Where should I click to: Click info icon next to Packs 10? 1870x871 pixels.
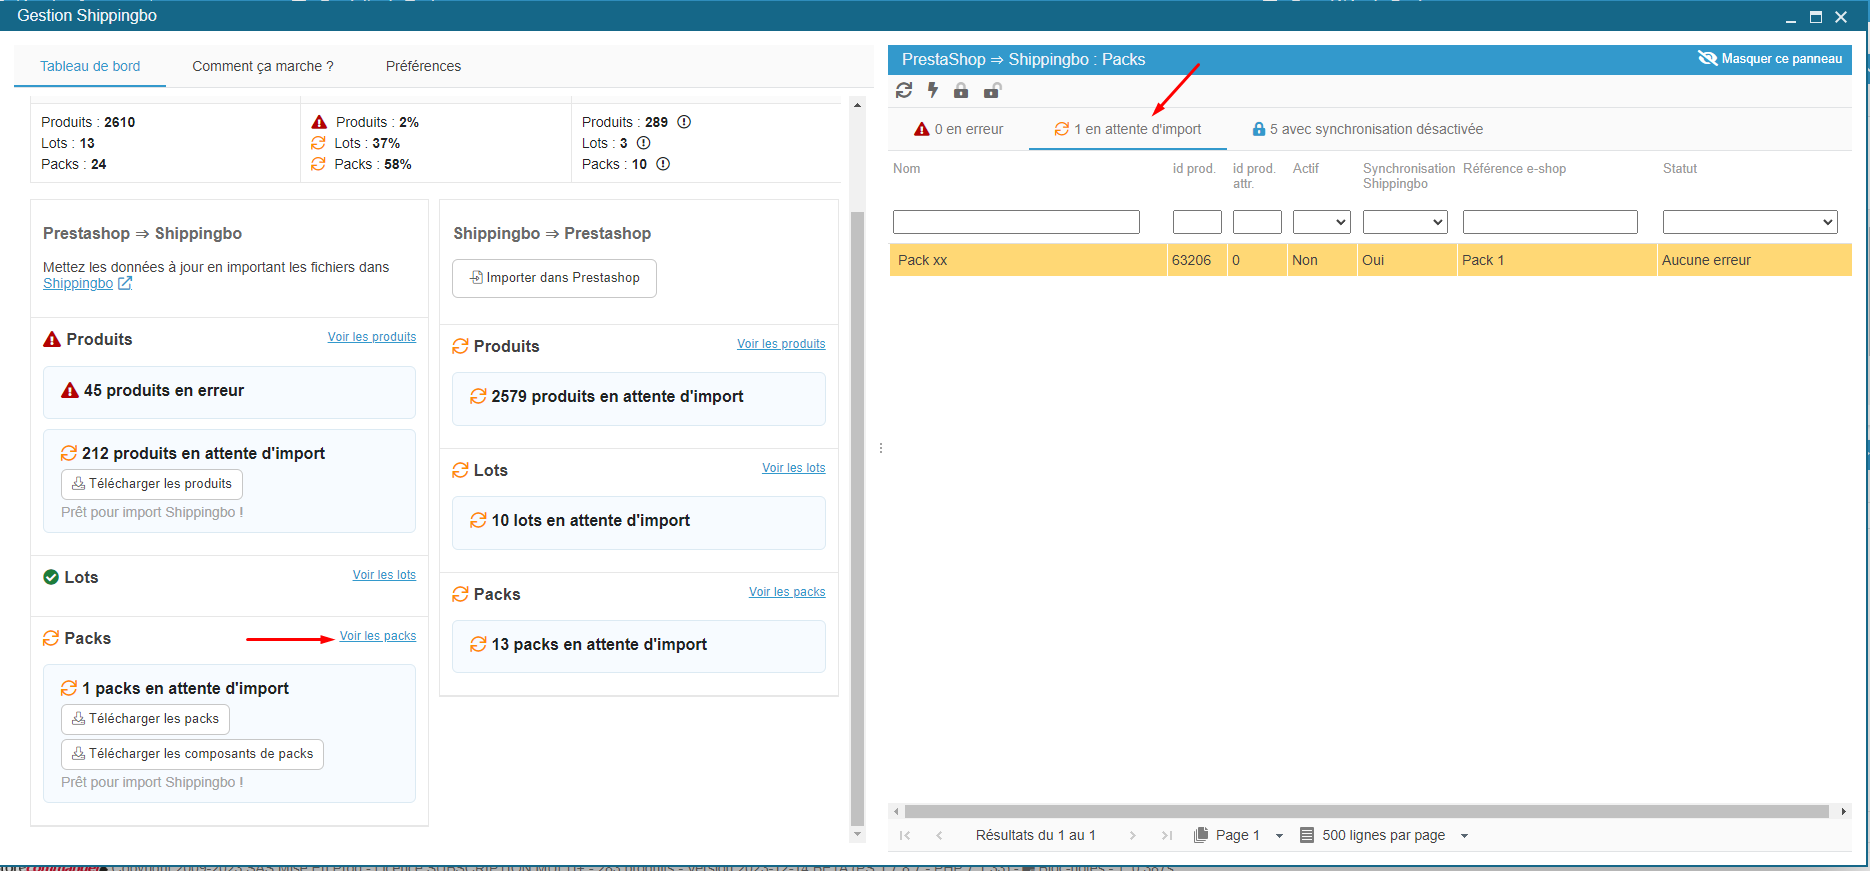663,164
